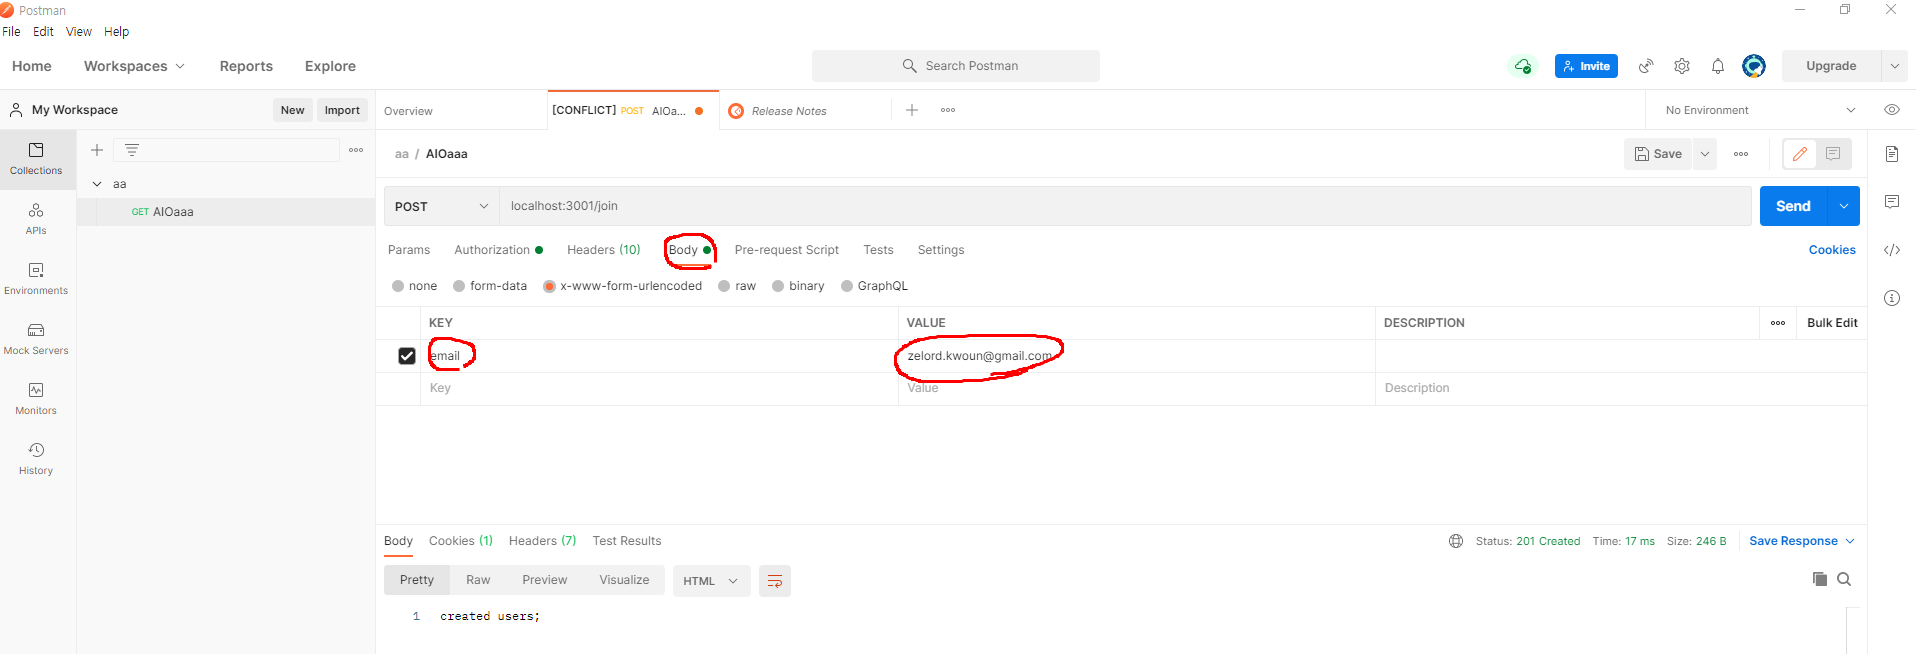Expand the Send button dropdown arrow

coord(1843,206)
